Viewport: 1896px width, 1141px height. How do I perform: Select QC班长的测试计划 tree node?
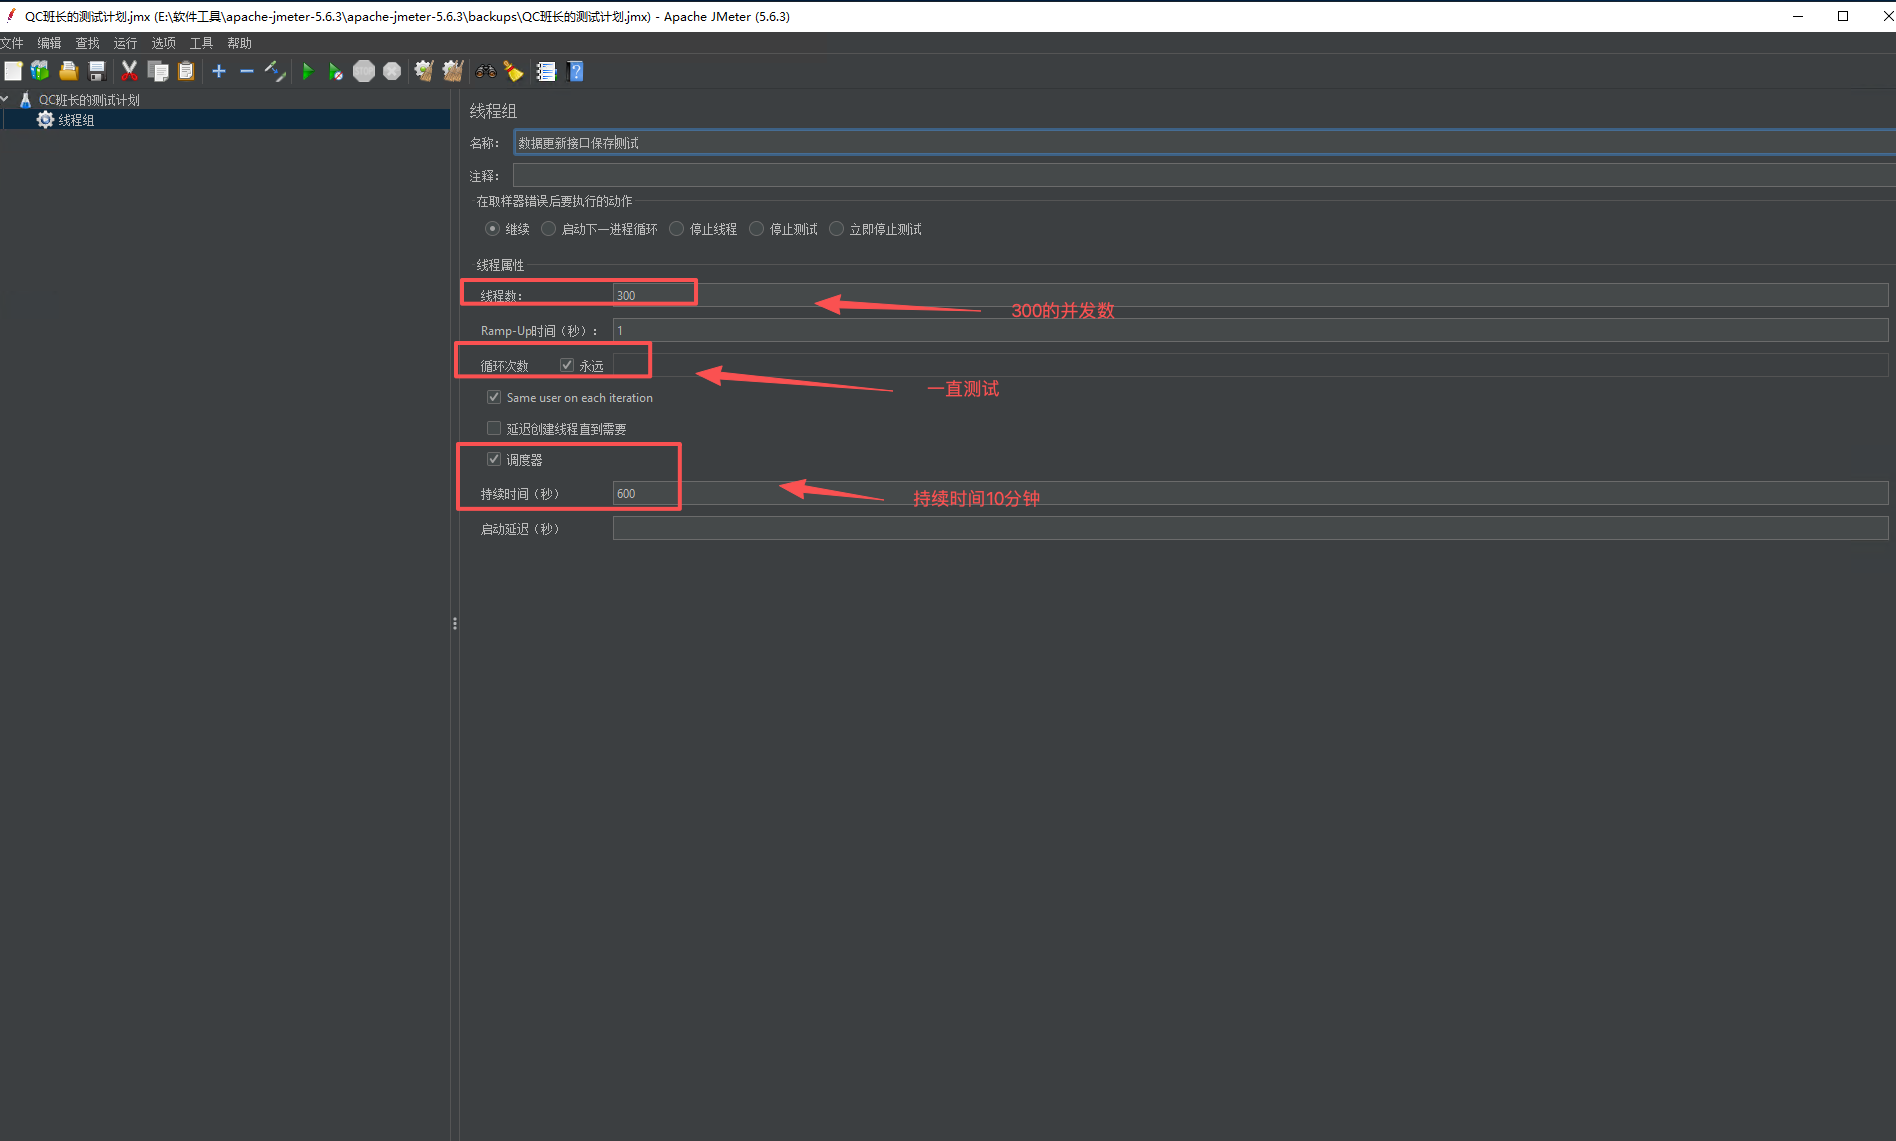click(x=89, y=100)
